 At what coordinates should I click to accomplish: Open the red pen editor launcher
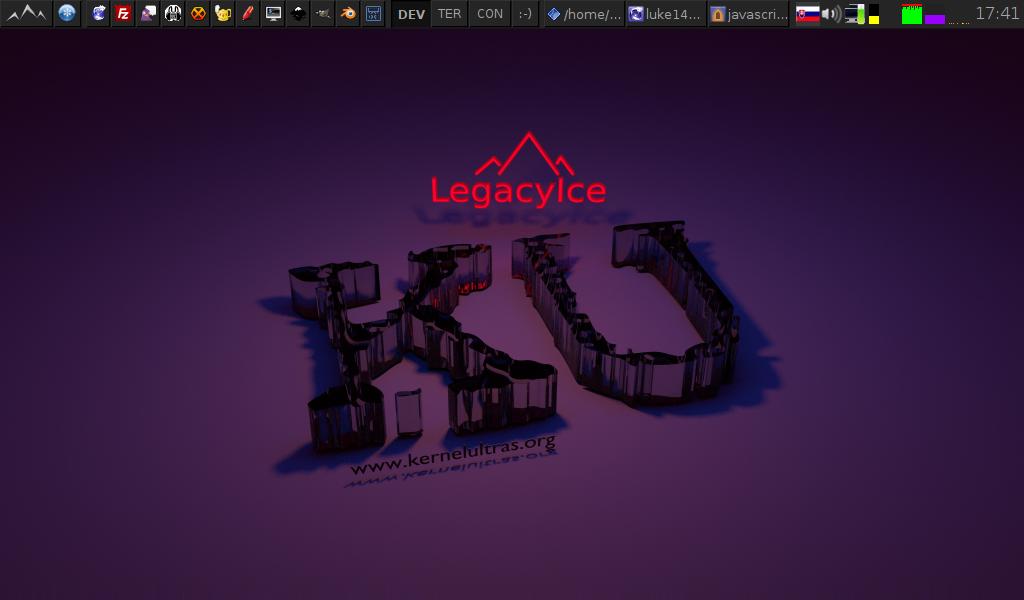click(248, 13)
